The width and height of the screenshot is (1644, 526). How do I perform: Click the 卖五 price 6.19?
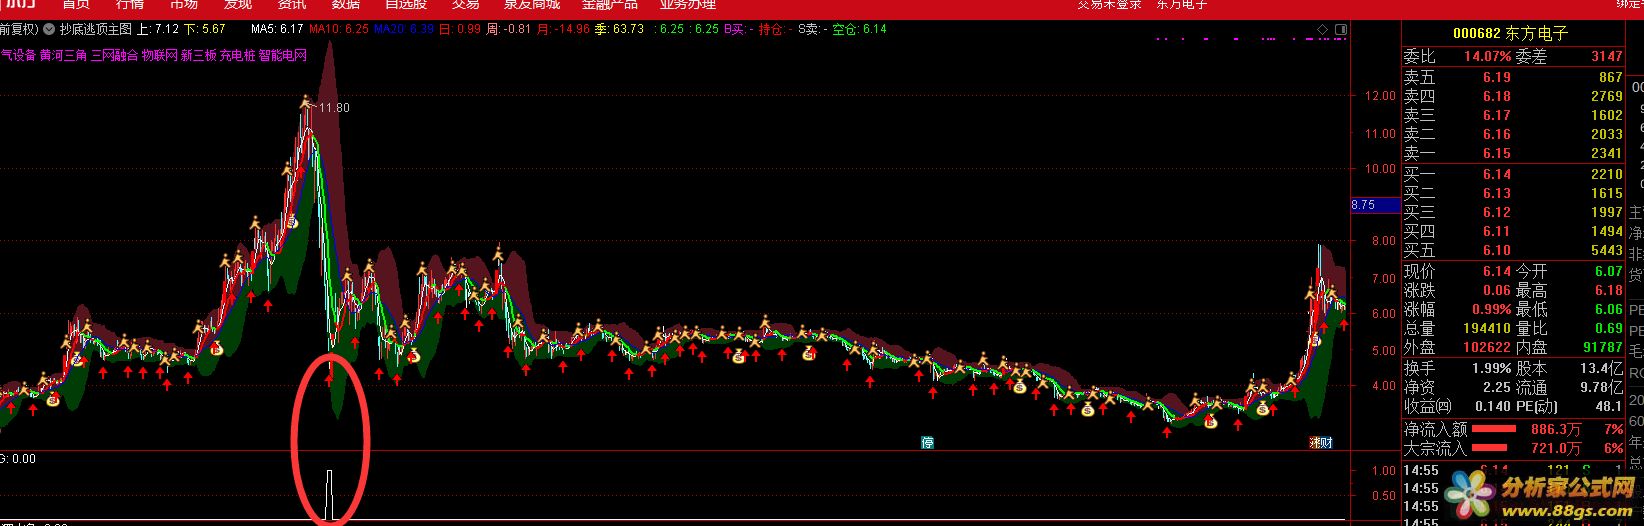1496,77
